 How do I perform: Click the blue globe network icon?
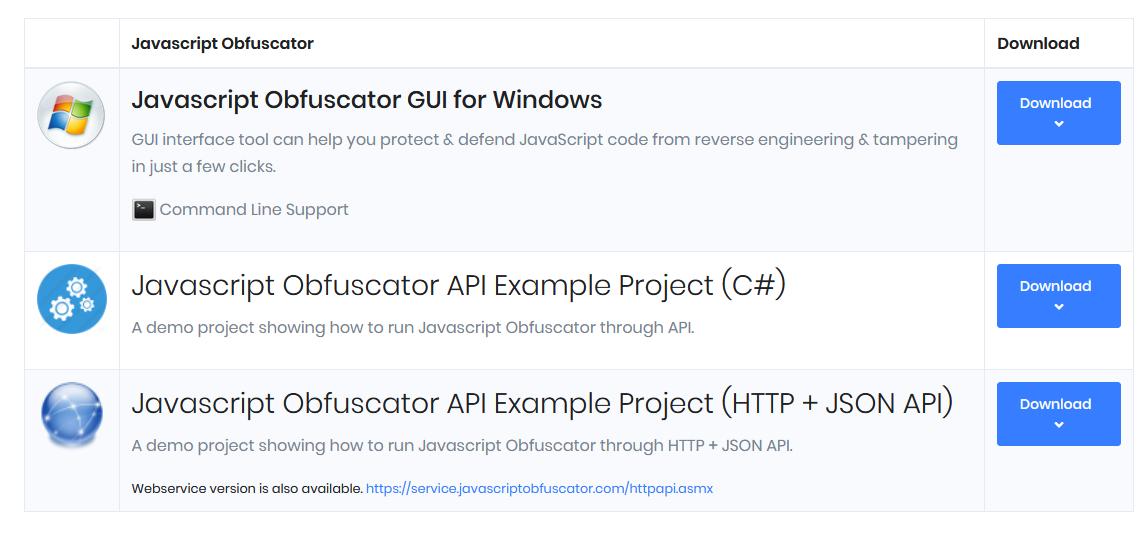pos(71,415)
